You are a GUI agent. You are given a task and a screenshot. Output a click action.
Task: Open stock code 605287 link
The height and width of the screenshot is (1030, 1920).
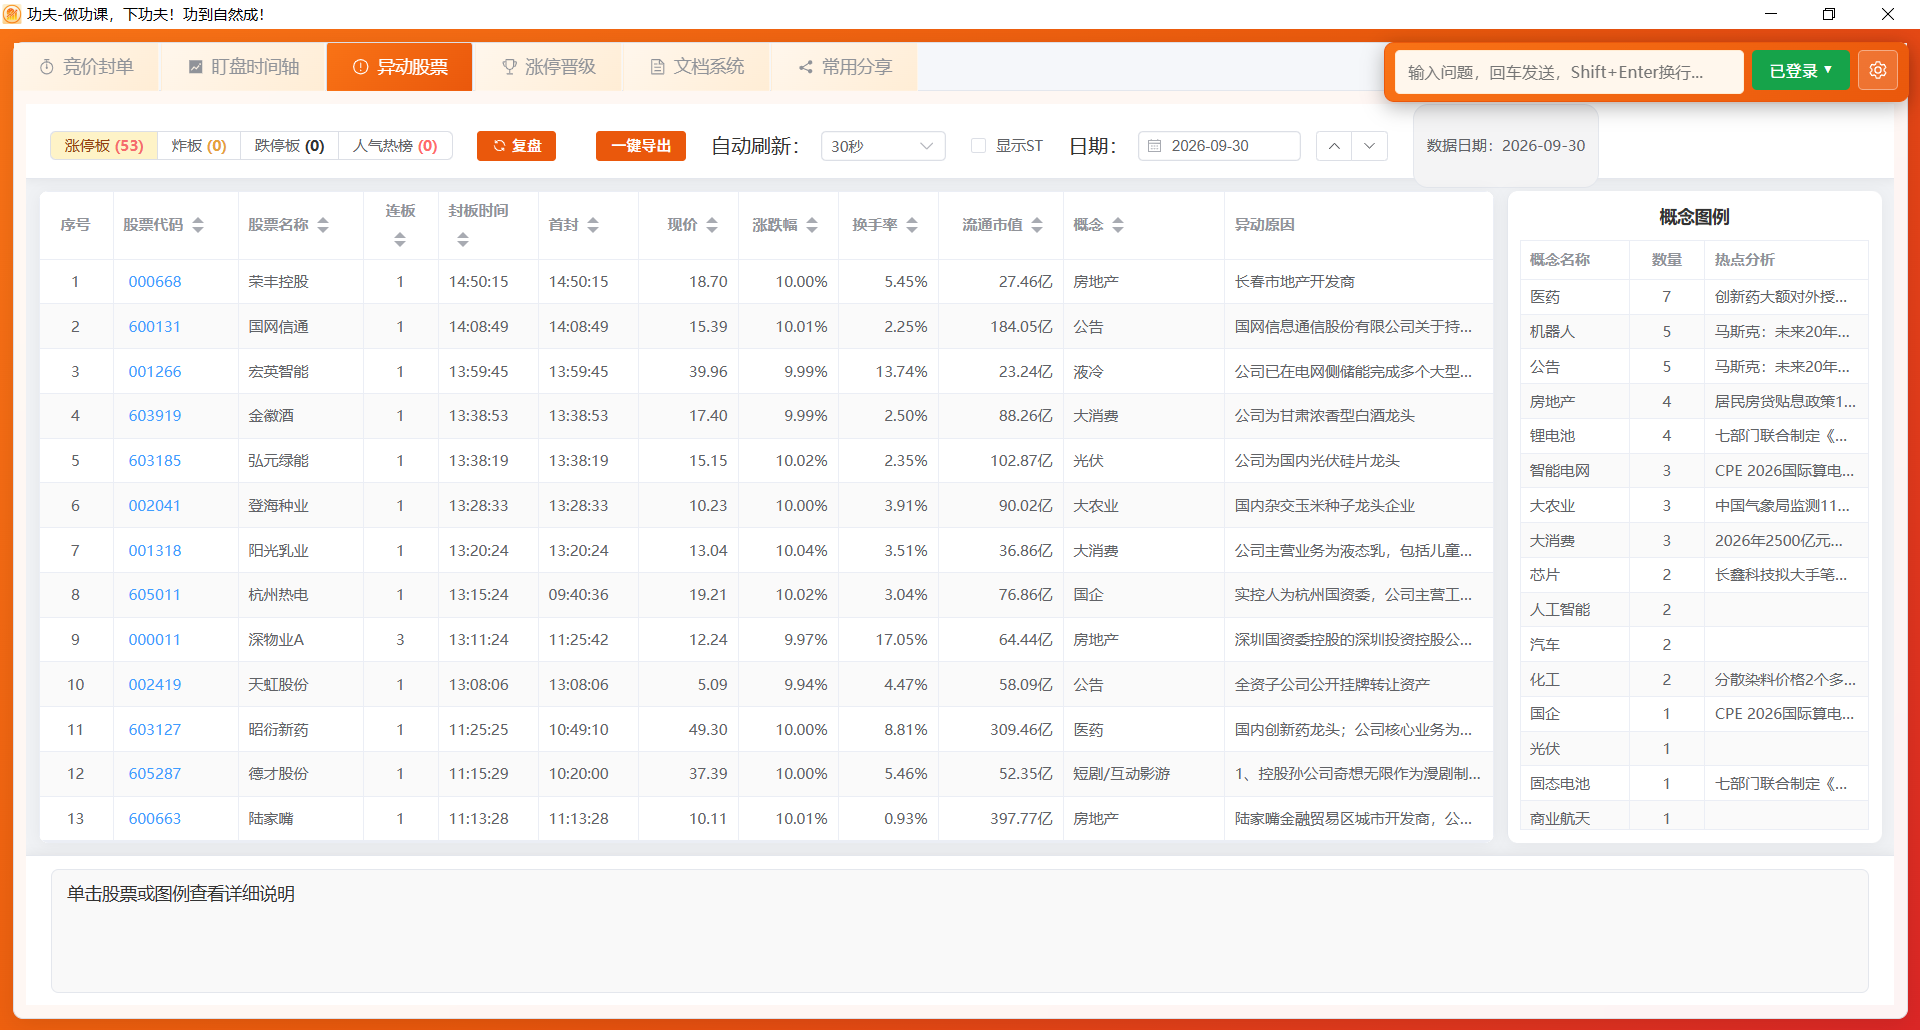click(x=155, y=774)
